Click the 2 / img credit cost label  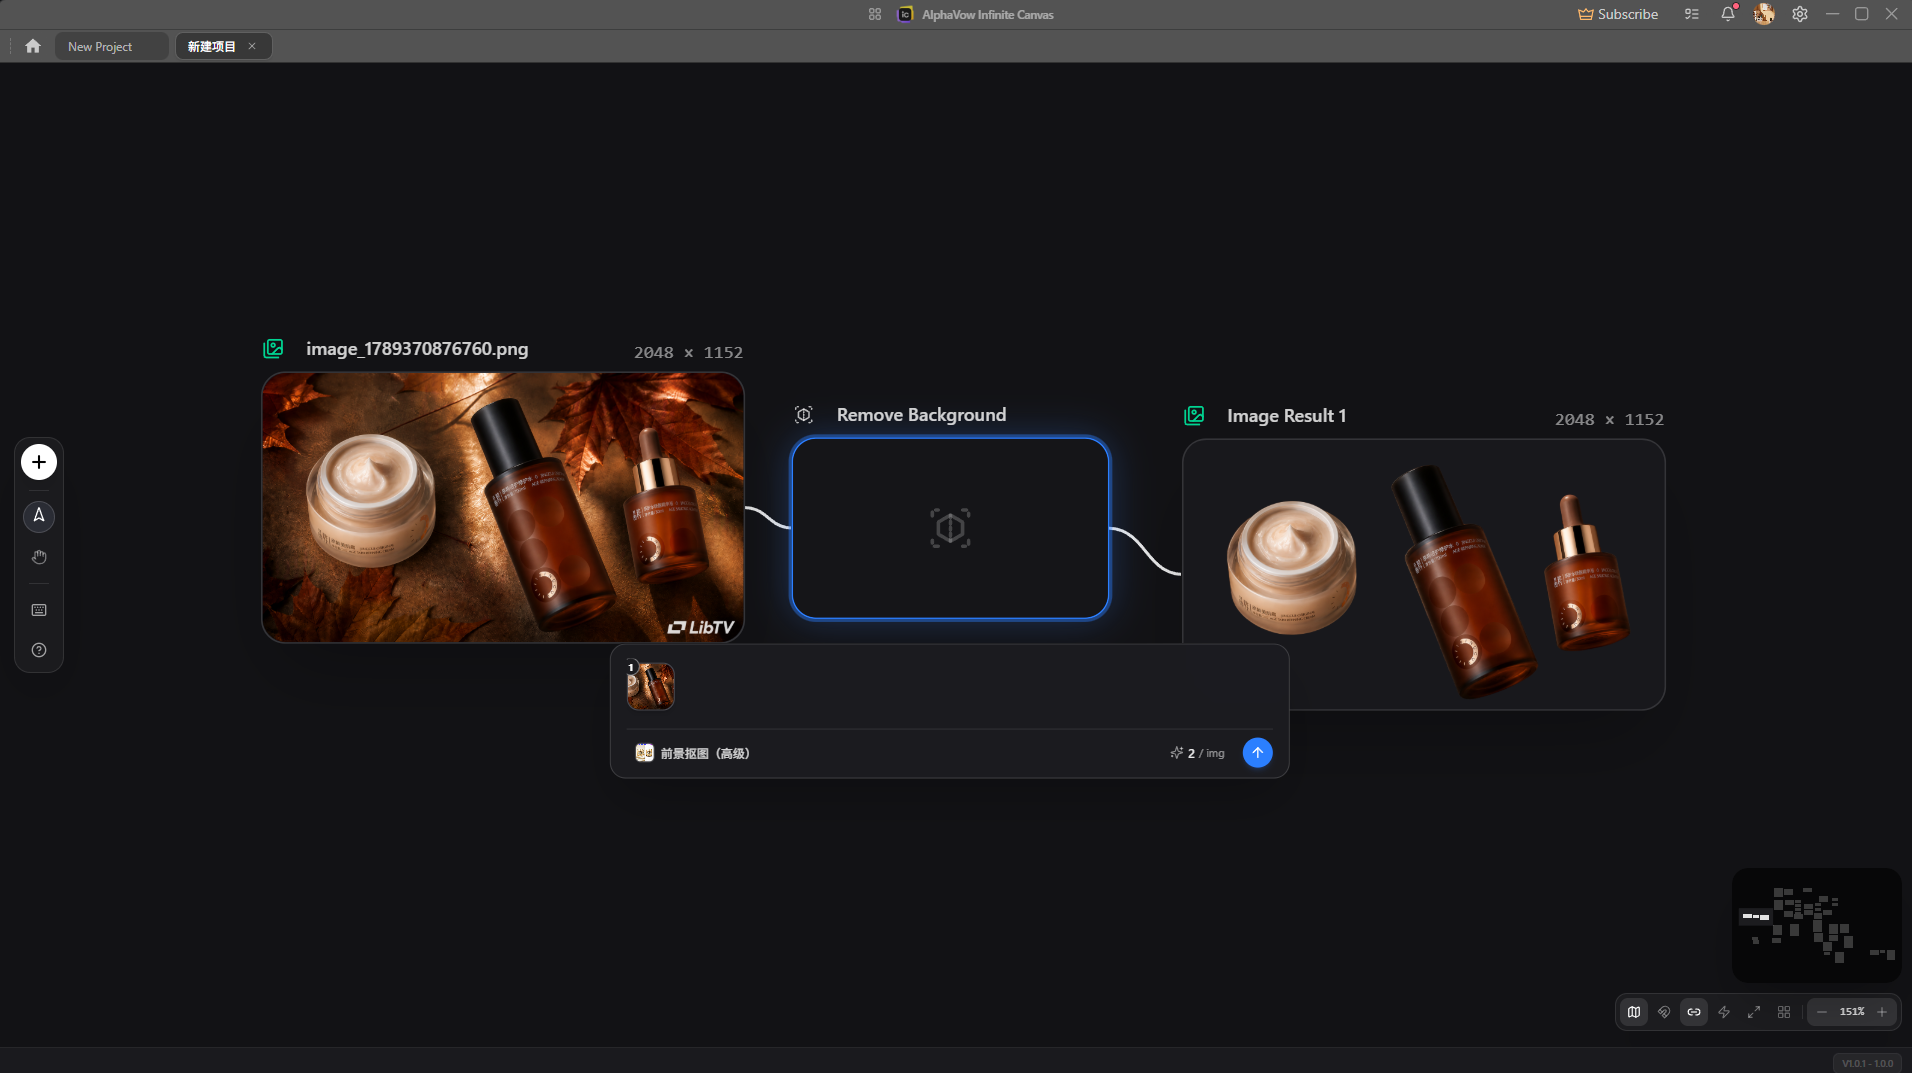(1198, 753)
